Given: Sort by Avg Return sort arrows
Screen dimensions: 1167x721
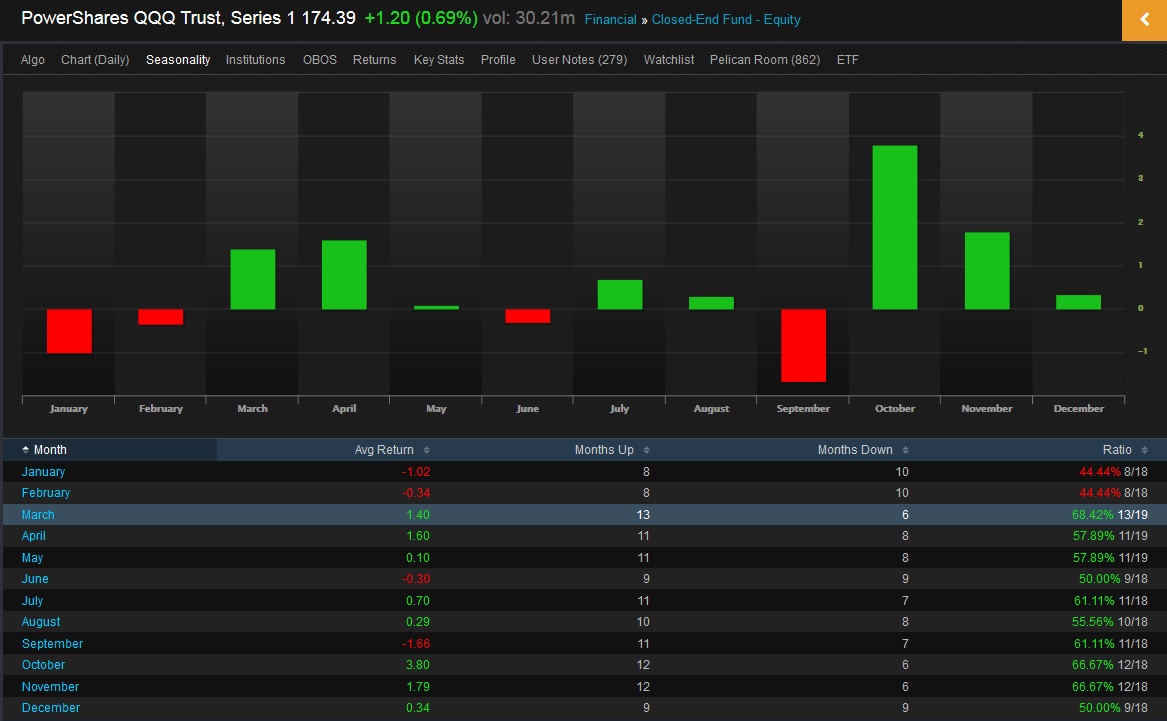Looking at the screenshot, I should pos(426,450).
